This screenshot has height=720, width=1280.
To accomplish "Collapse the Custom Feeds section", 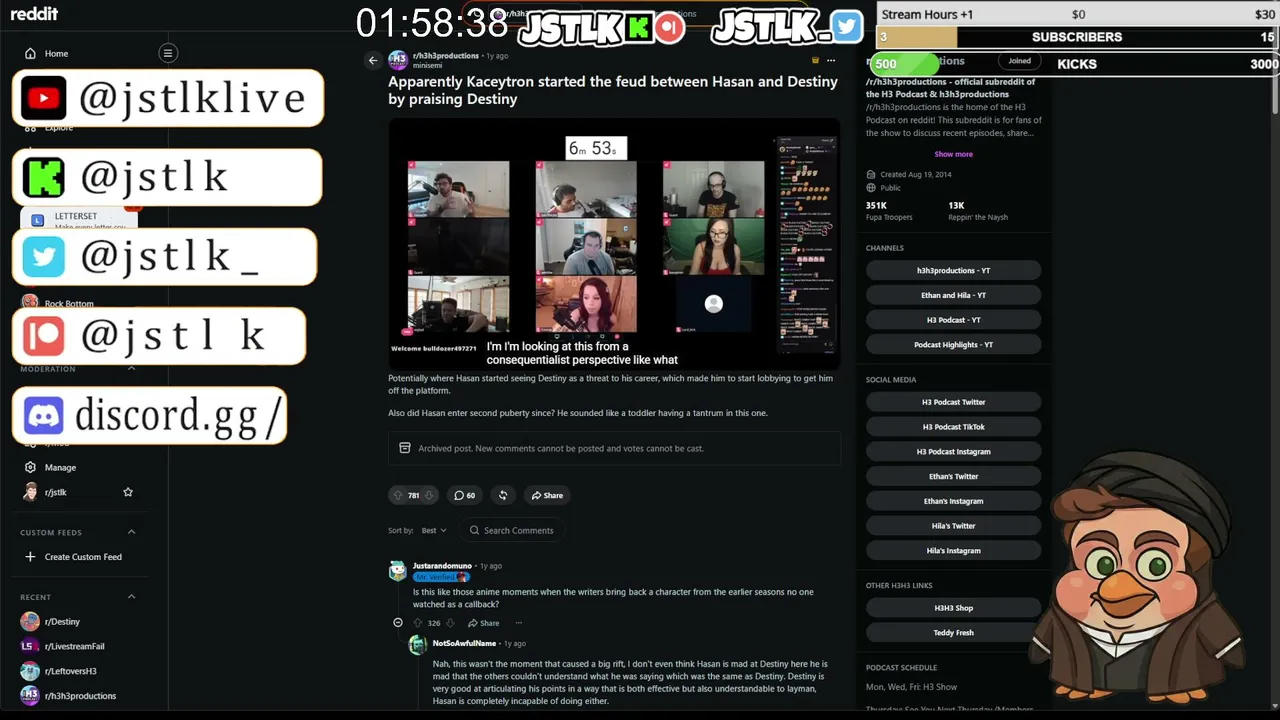I will click(x=131, y=532).
